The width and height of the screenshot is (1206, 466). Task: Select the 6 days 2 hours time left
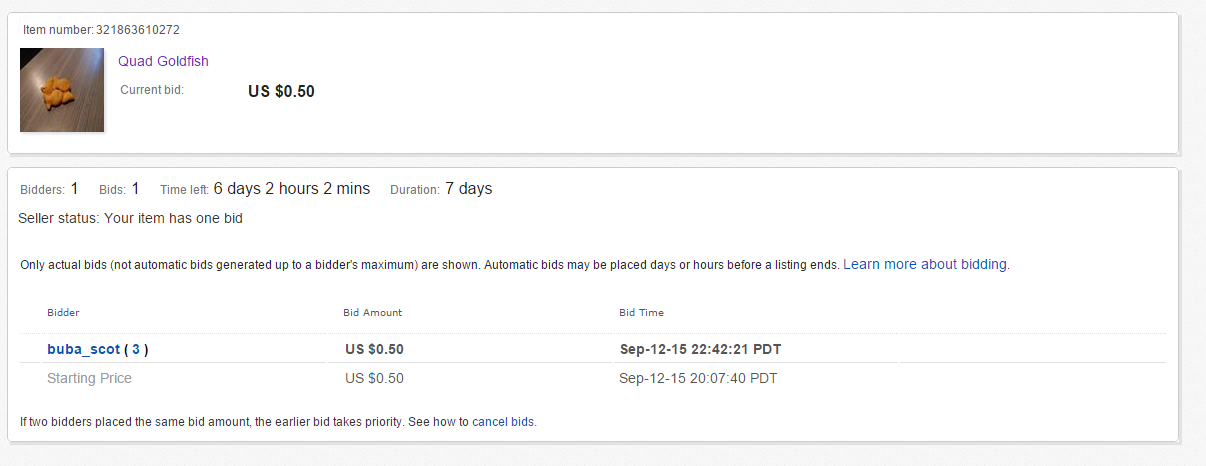coord(292,188)
